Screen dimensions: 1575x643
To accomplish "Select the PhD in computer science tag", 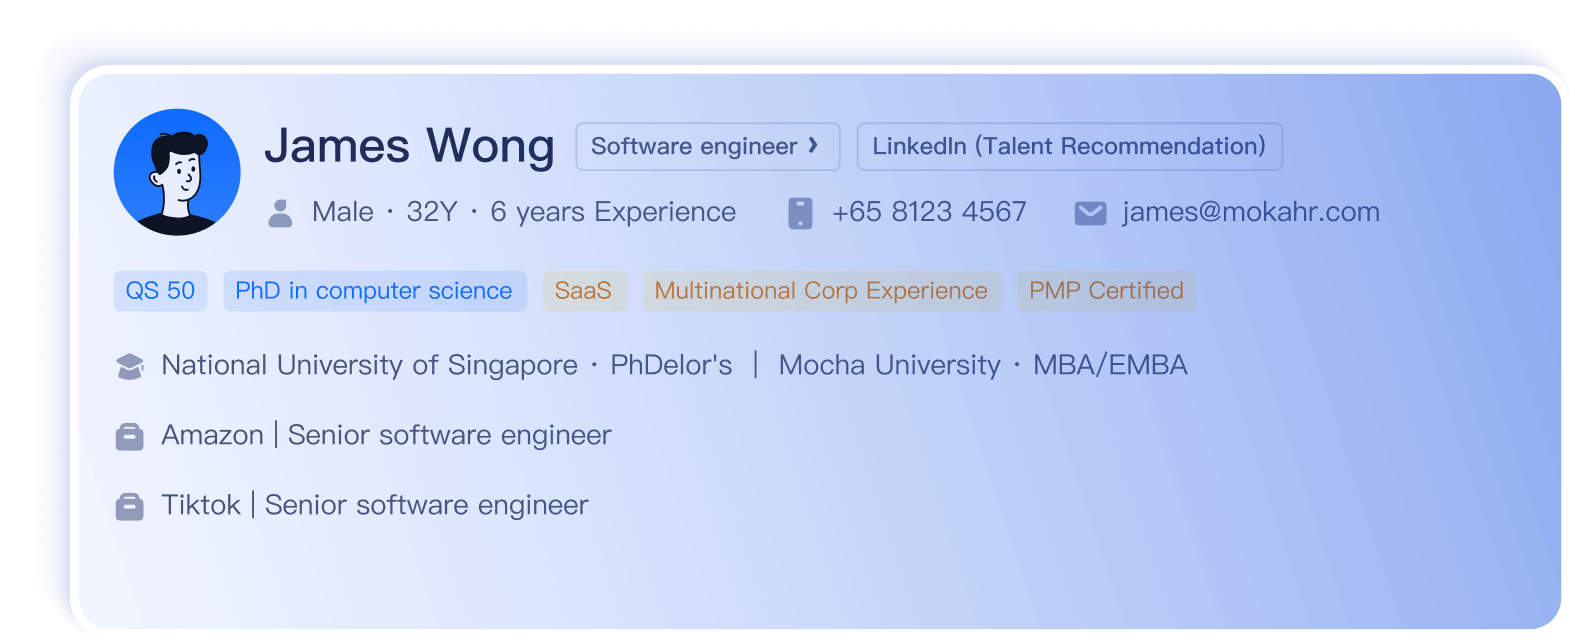I will 374,291.
